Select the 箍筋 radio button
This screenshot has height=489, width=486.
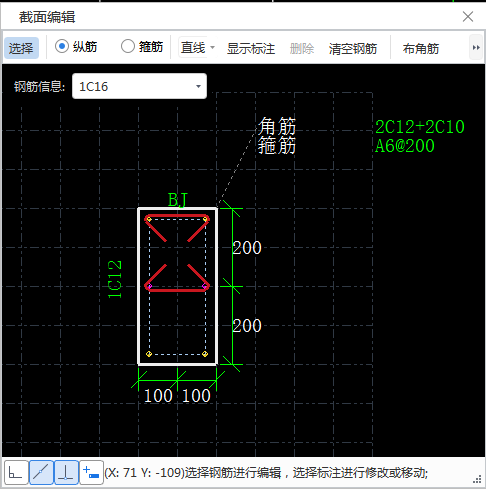(142, 47)
